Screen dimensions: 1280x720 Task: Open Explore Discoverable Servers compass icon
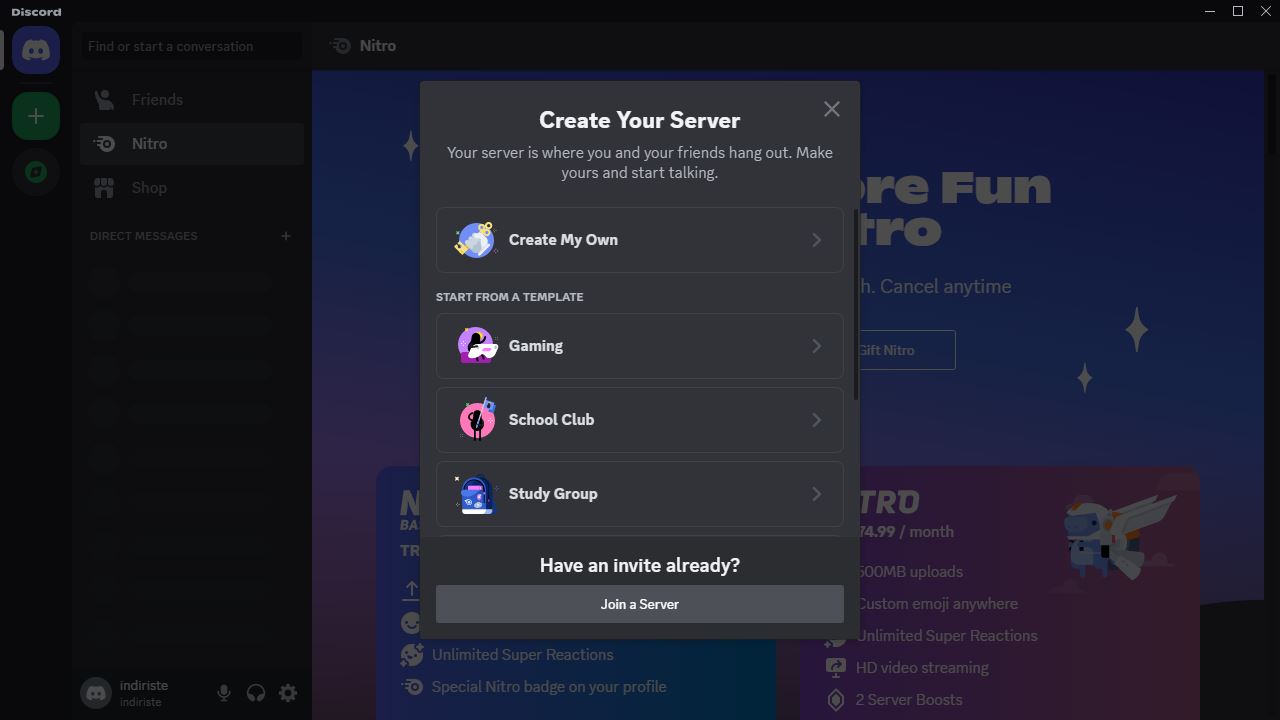[36, 172]
